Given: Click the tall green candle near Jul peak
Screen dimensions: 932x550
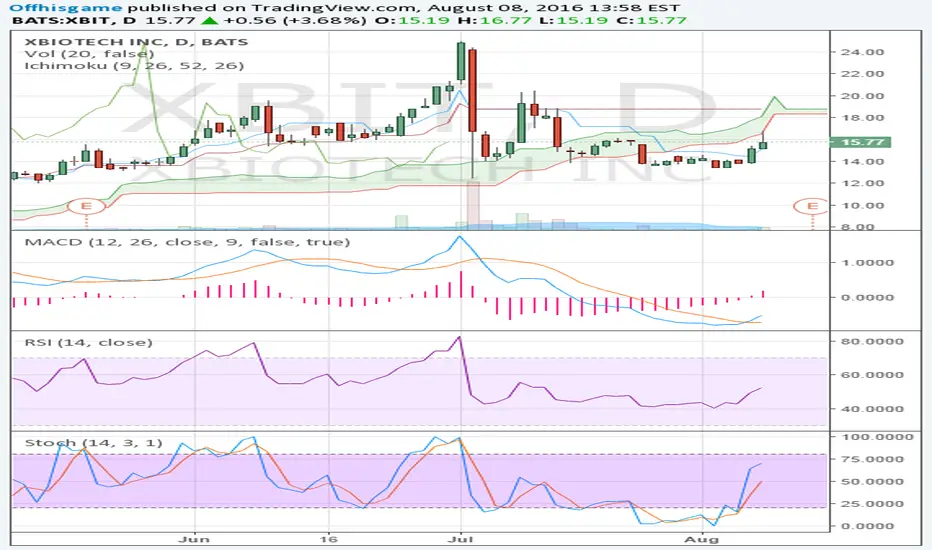Looking at the screenshot, I should (x=461, y=61).
